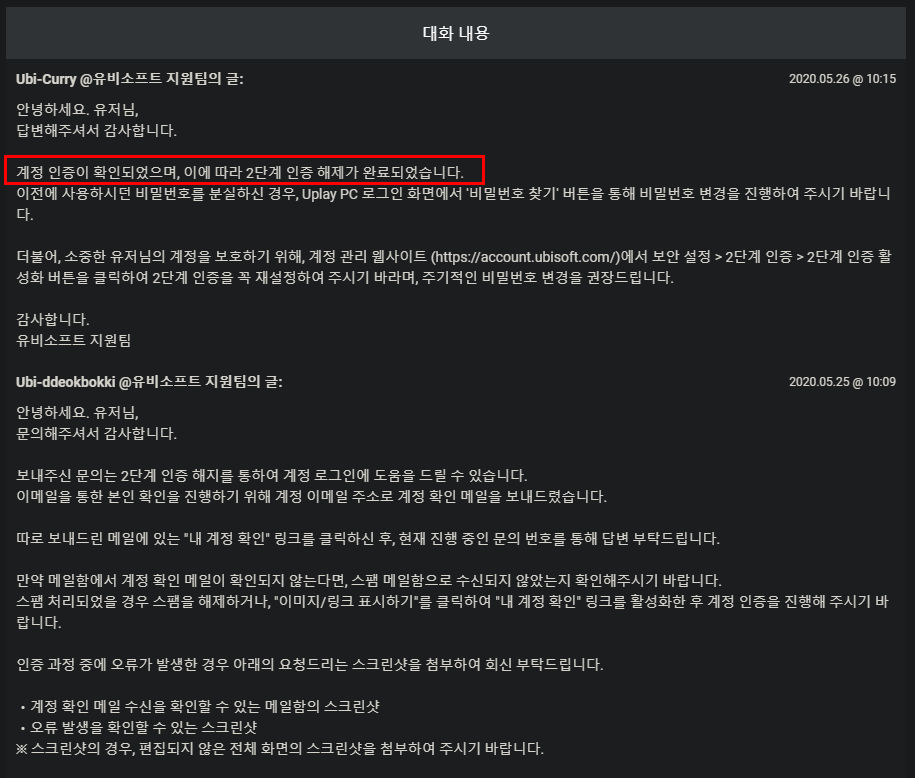The image size is (915, 778).
Task: Click the 인증 과정 중에 오류가 발생한 경우 line
Action: pos(310,665)
